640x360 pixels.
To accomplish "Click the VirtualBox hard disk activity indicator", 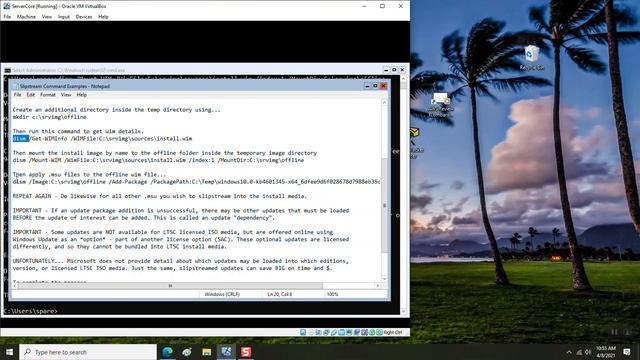I will tap(303, 332).
